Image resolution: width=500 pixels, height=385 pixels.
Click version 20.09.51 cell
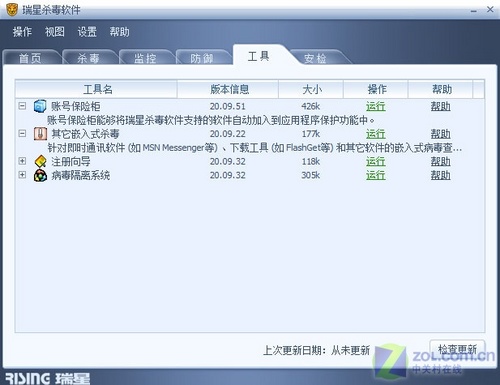228,106
